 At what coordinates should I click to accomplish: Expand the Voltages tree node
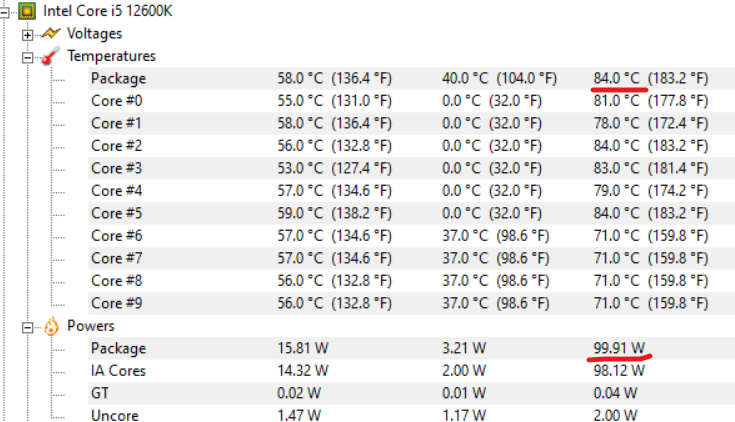(27, 34)
